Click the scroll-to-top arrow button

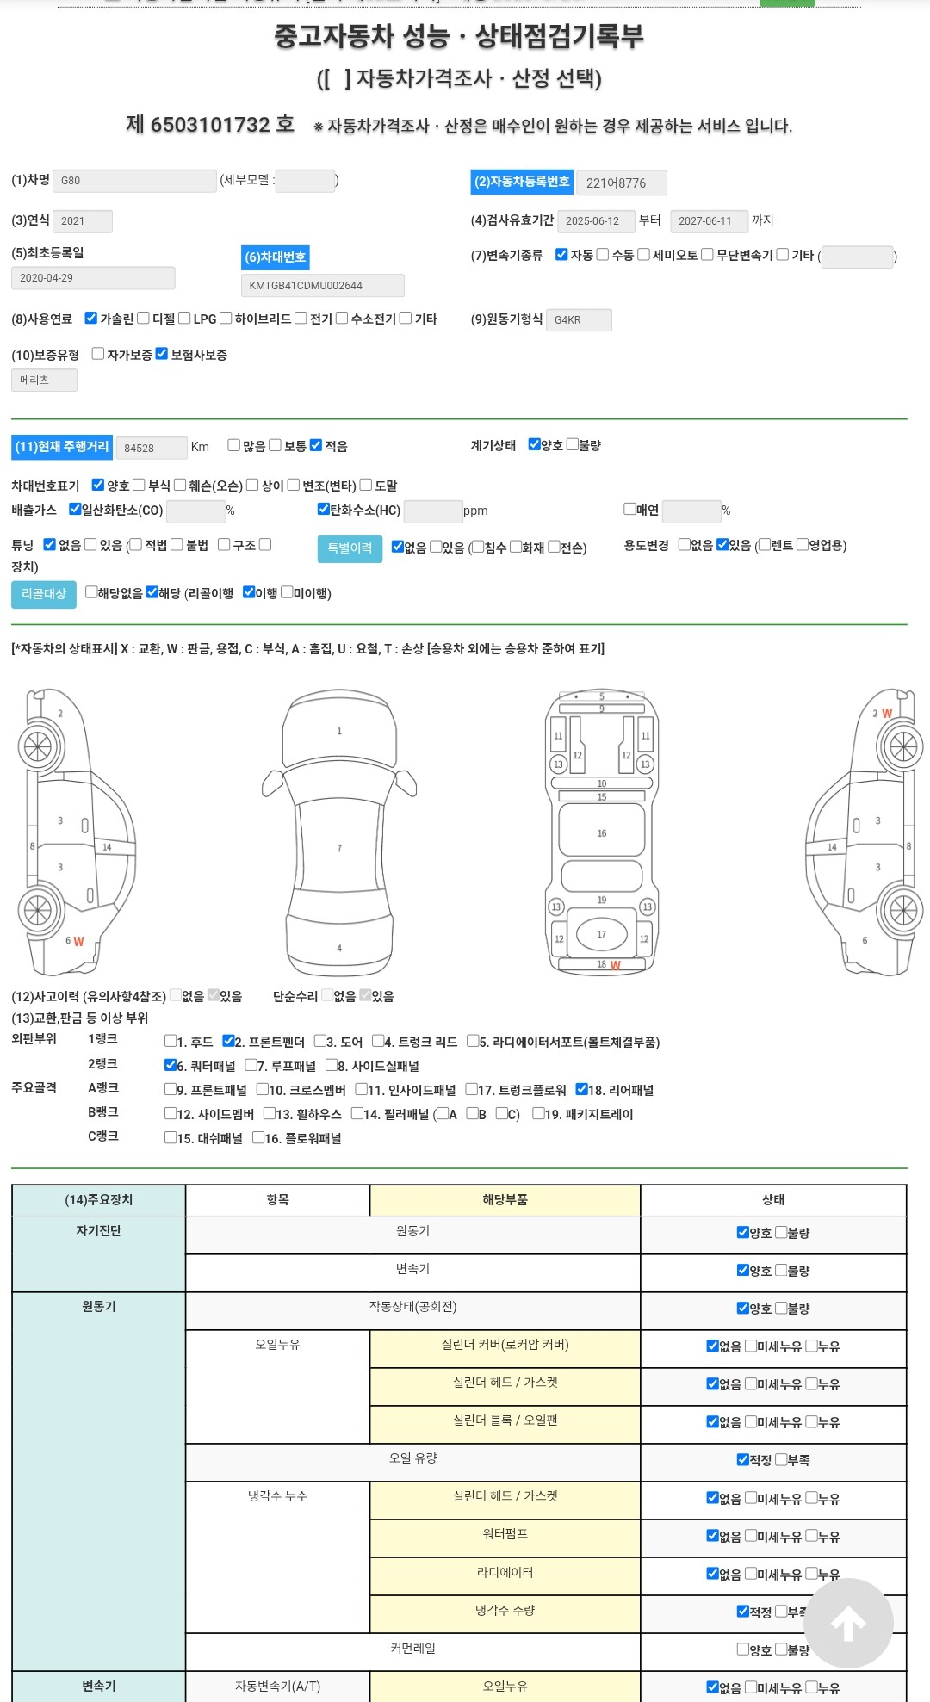point(848,1623)
